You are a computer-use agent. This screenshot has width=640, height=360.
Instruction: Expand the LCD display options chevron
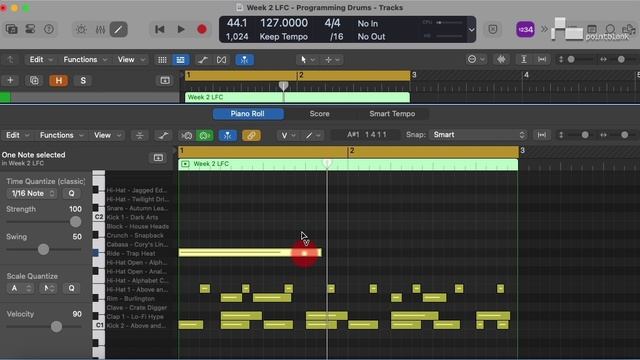[471, 30]
